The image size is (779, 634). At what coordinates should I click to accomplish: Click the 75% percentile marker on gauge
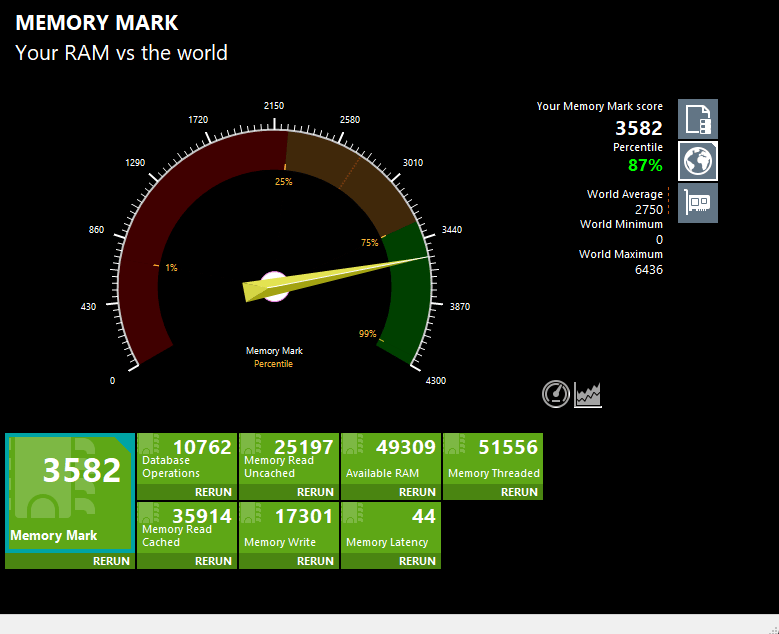369,242
